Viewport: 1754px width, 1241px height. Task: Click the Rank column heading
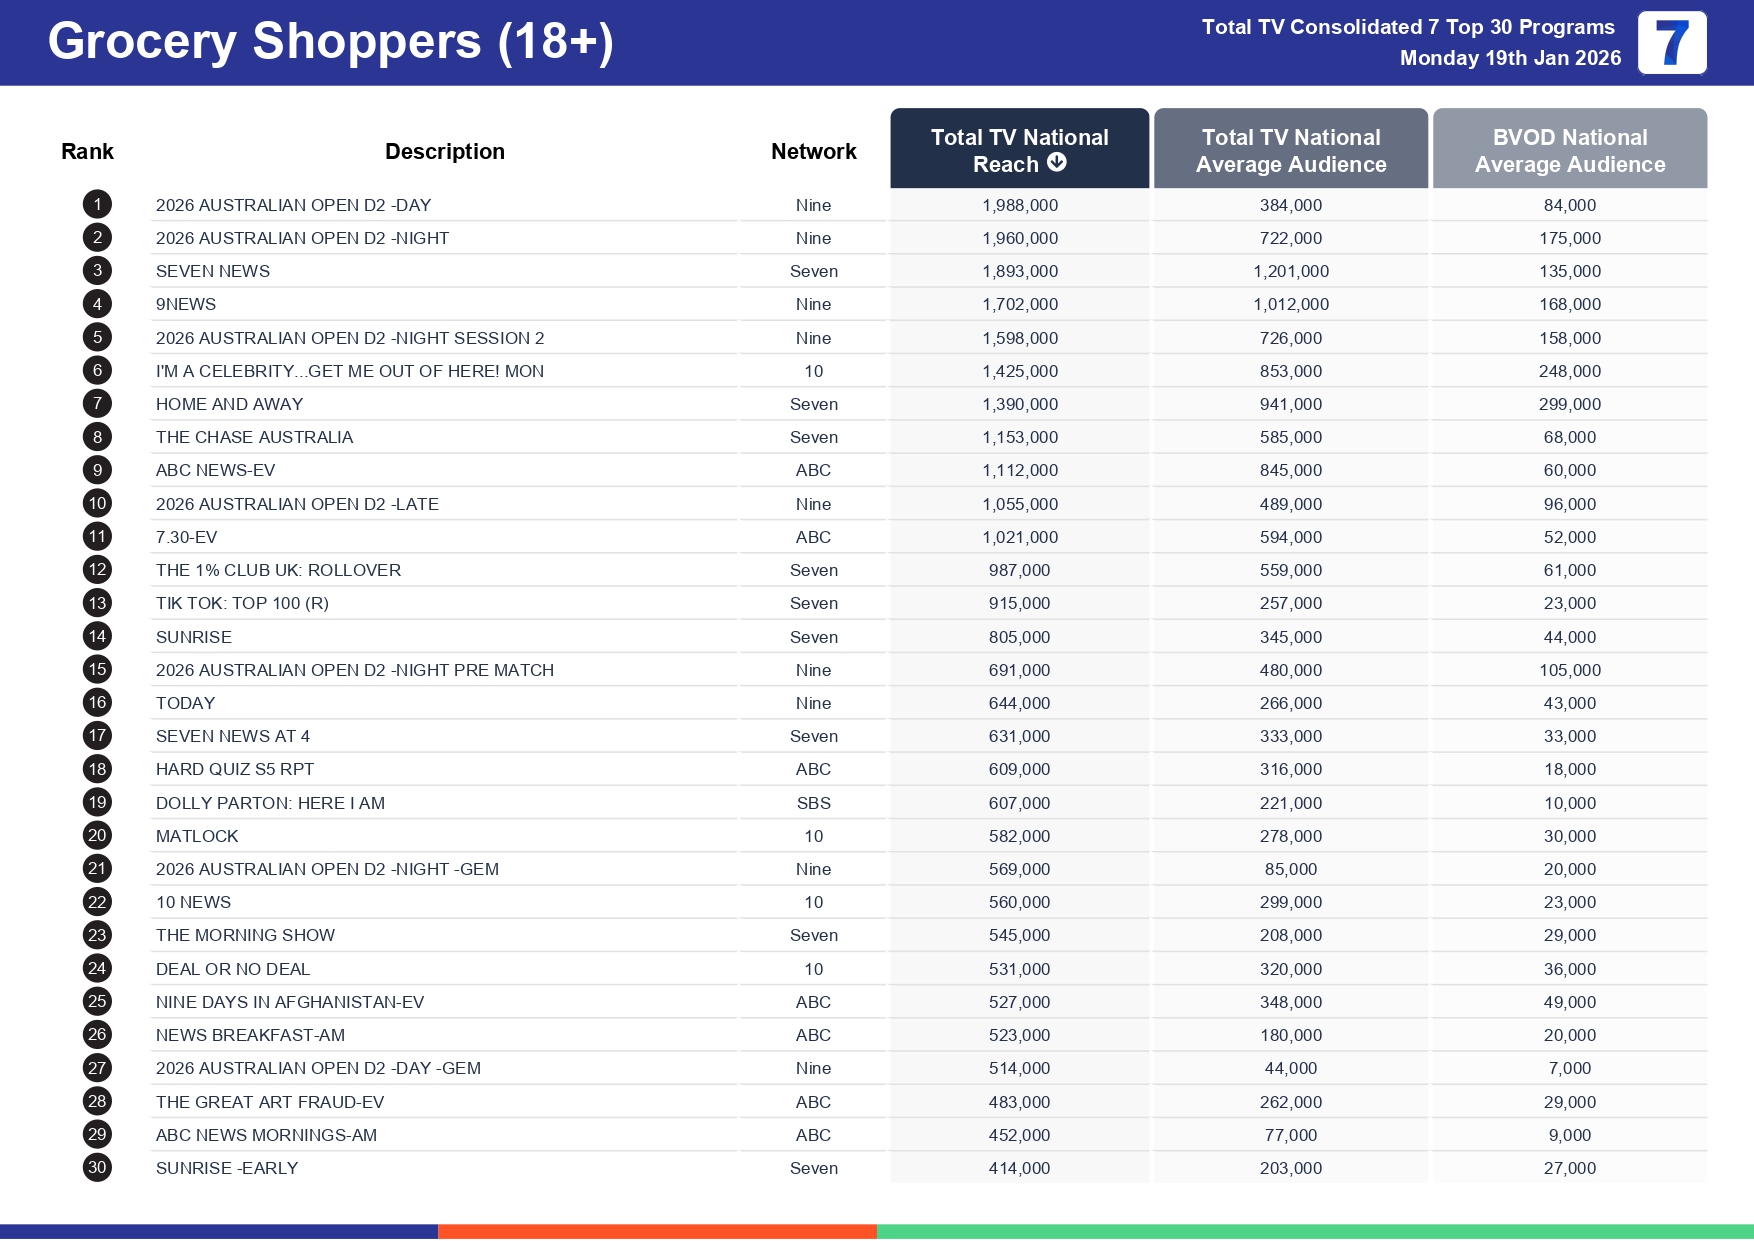(87, 151)
